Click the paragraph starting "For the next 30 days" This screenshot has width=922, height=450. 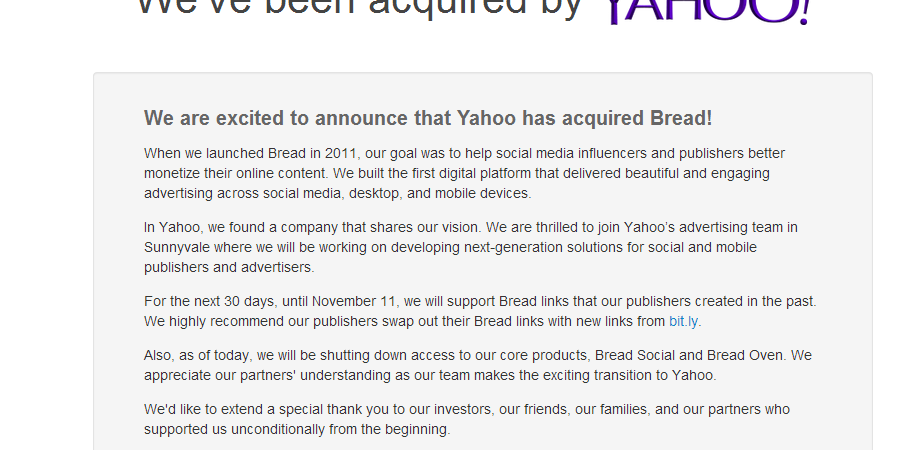coord(480,311)
